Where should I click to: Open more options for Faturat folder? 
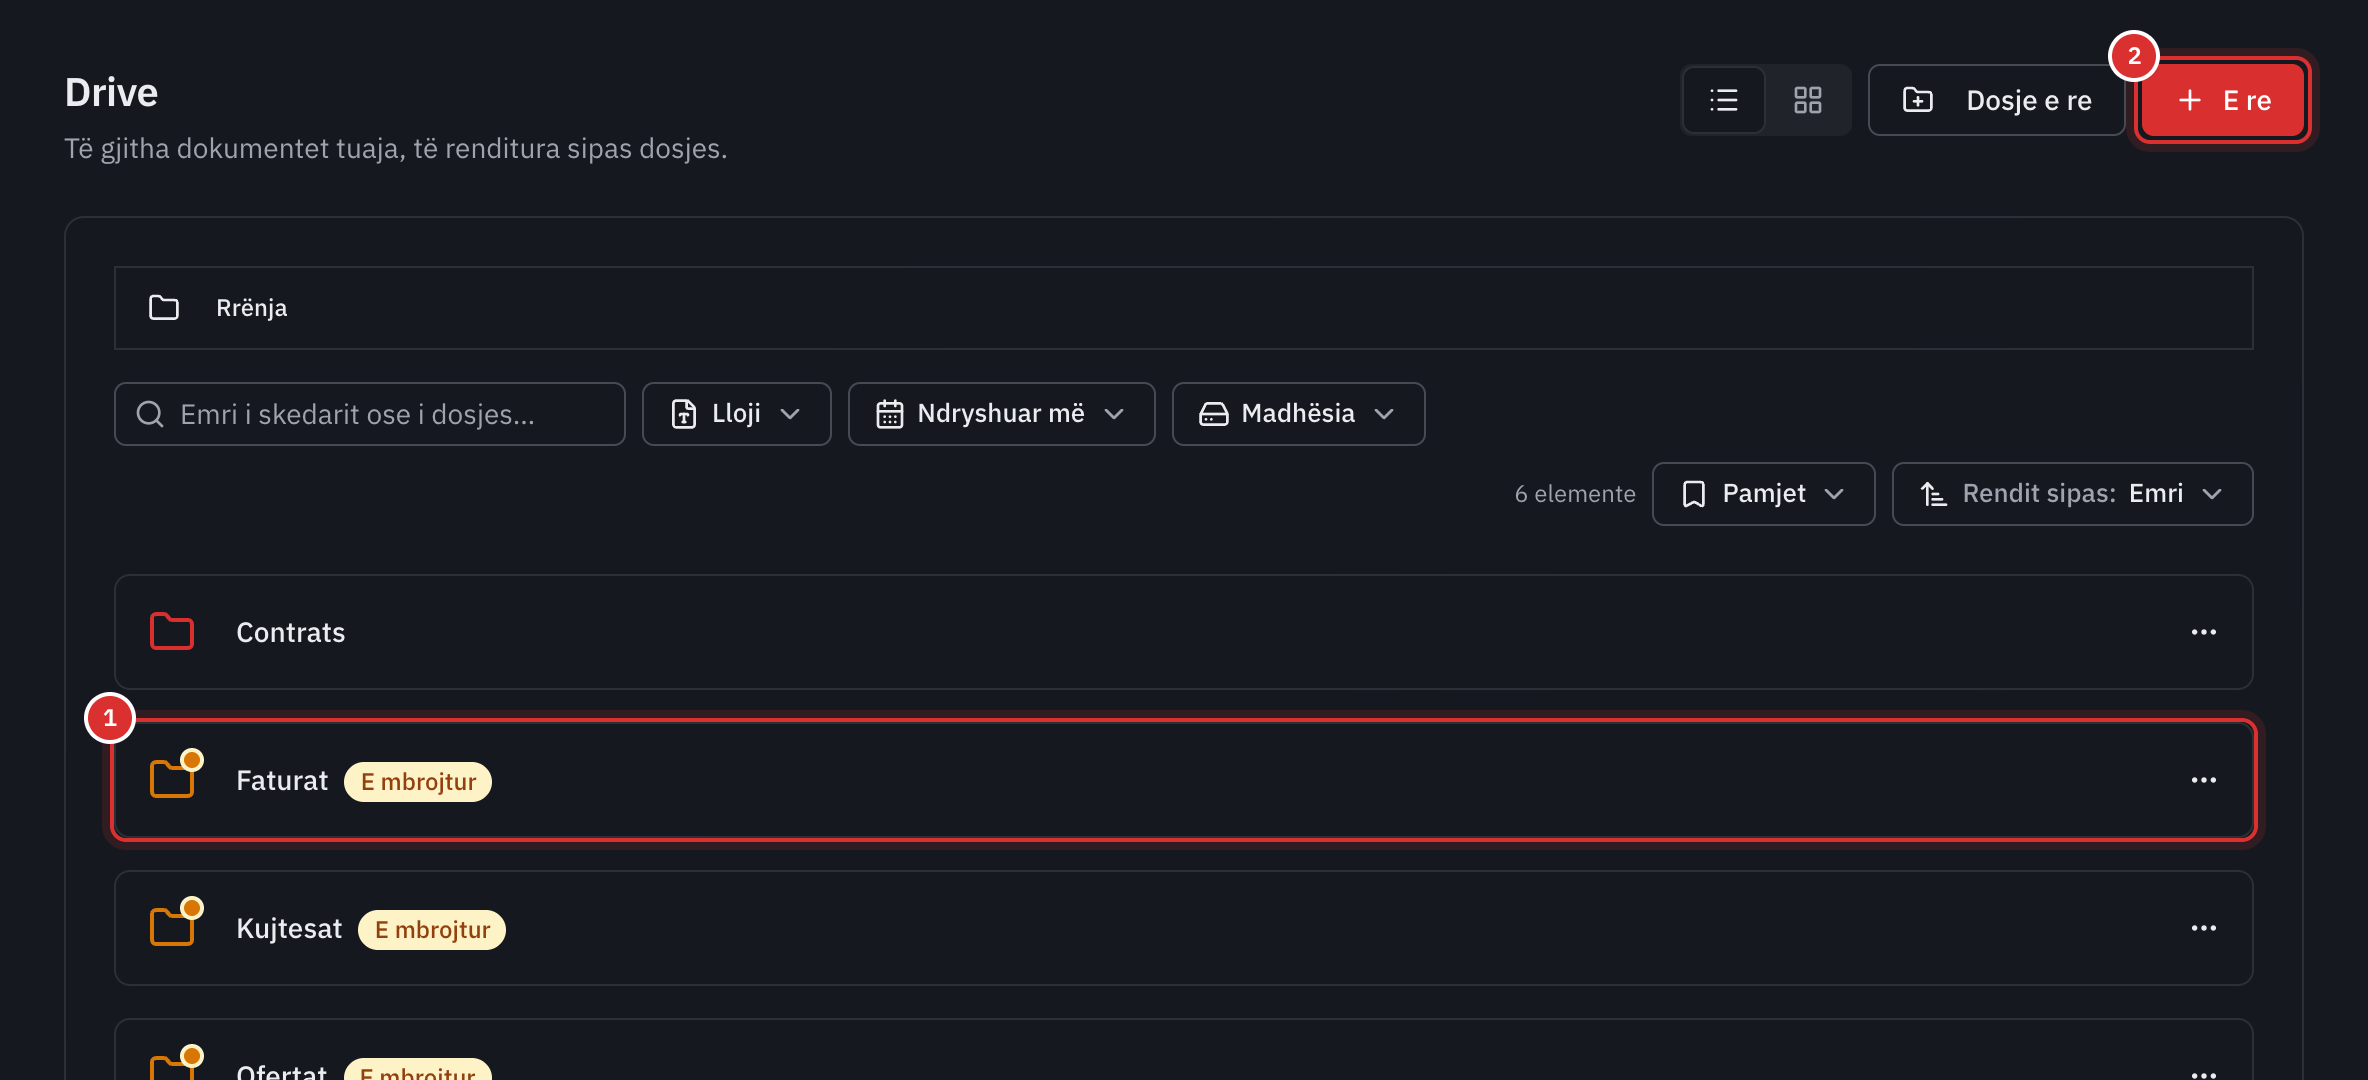(2203, 780)
